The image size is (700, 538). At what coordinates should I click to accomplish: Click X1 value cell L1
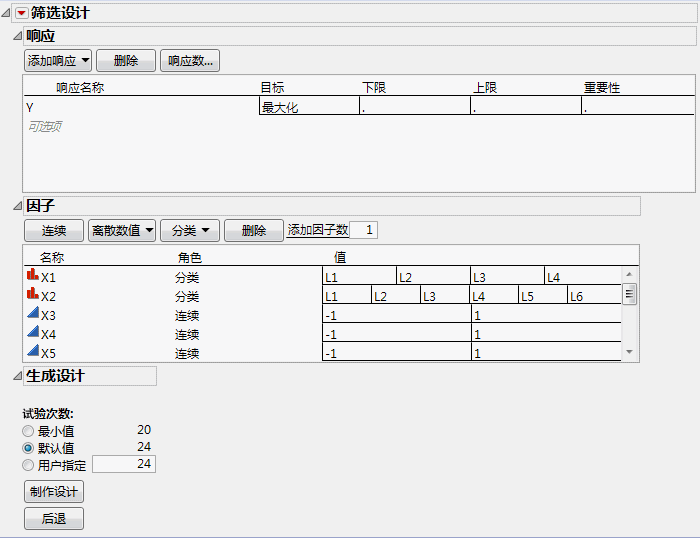point(359,276)
